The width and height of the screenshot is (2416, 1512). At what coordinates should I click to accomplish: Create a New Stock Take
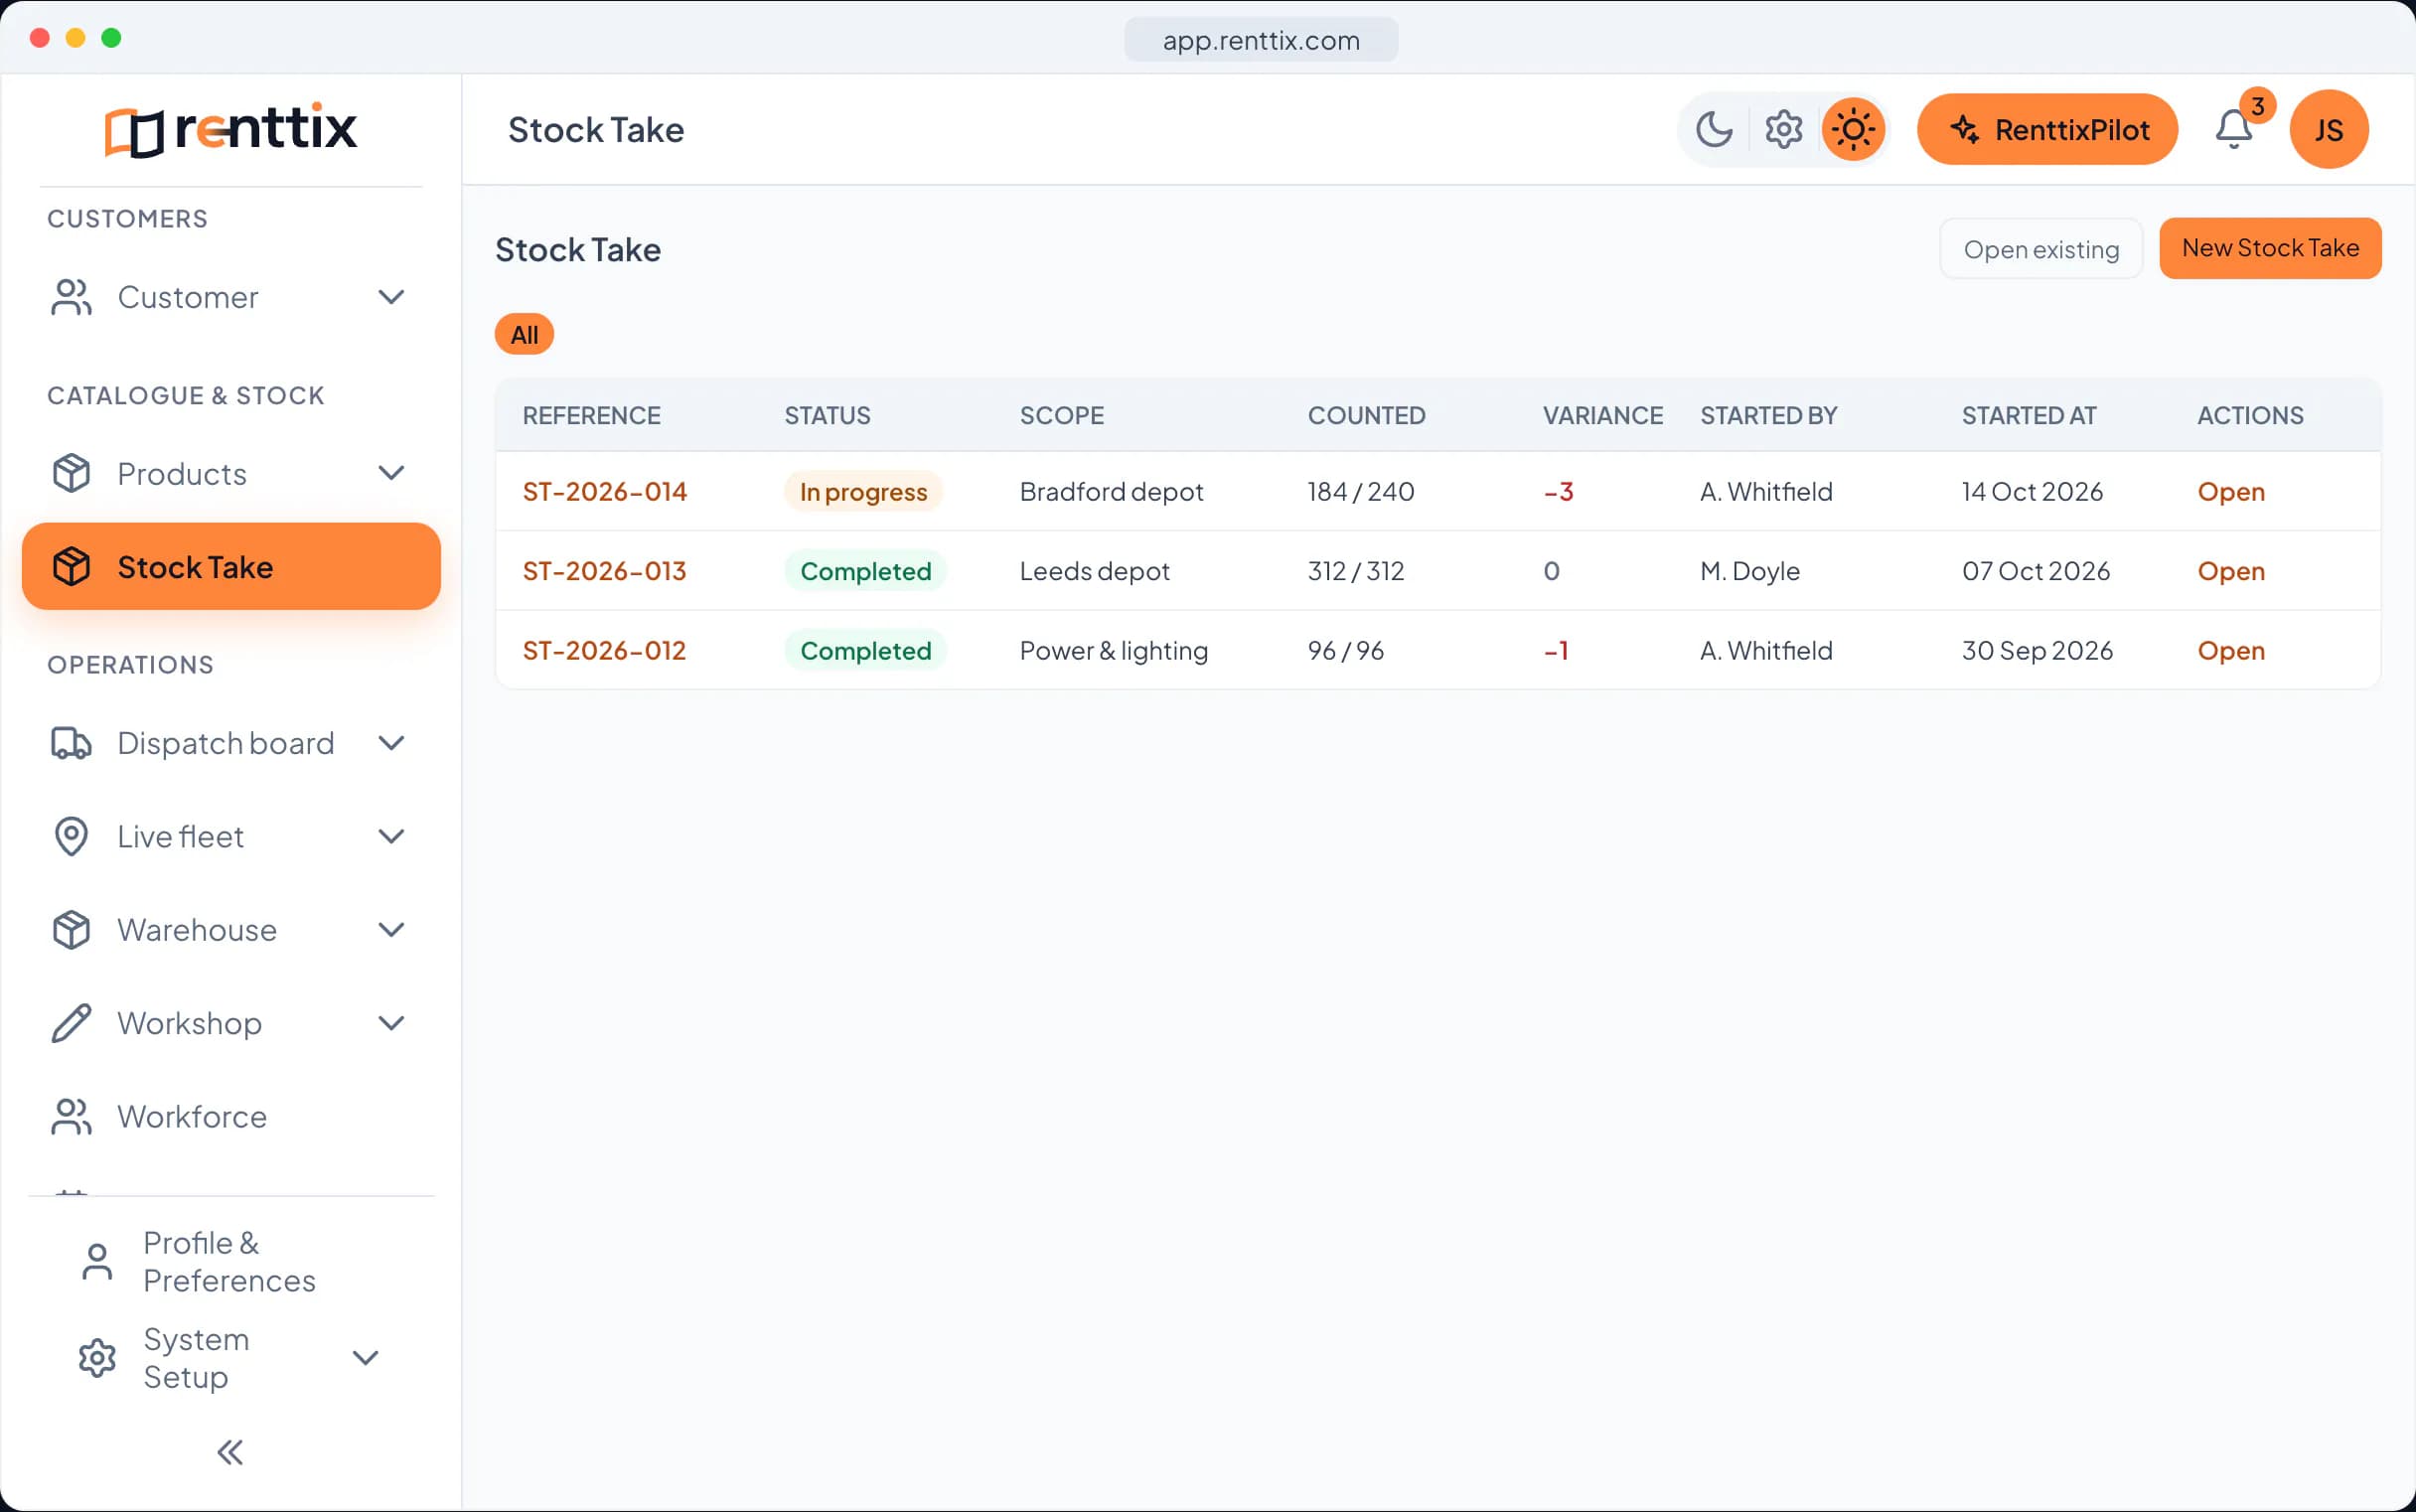click(x=2270, y=248)
